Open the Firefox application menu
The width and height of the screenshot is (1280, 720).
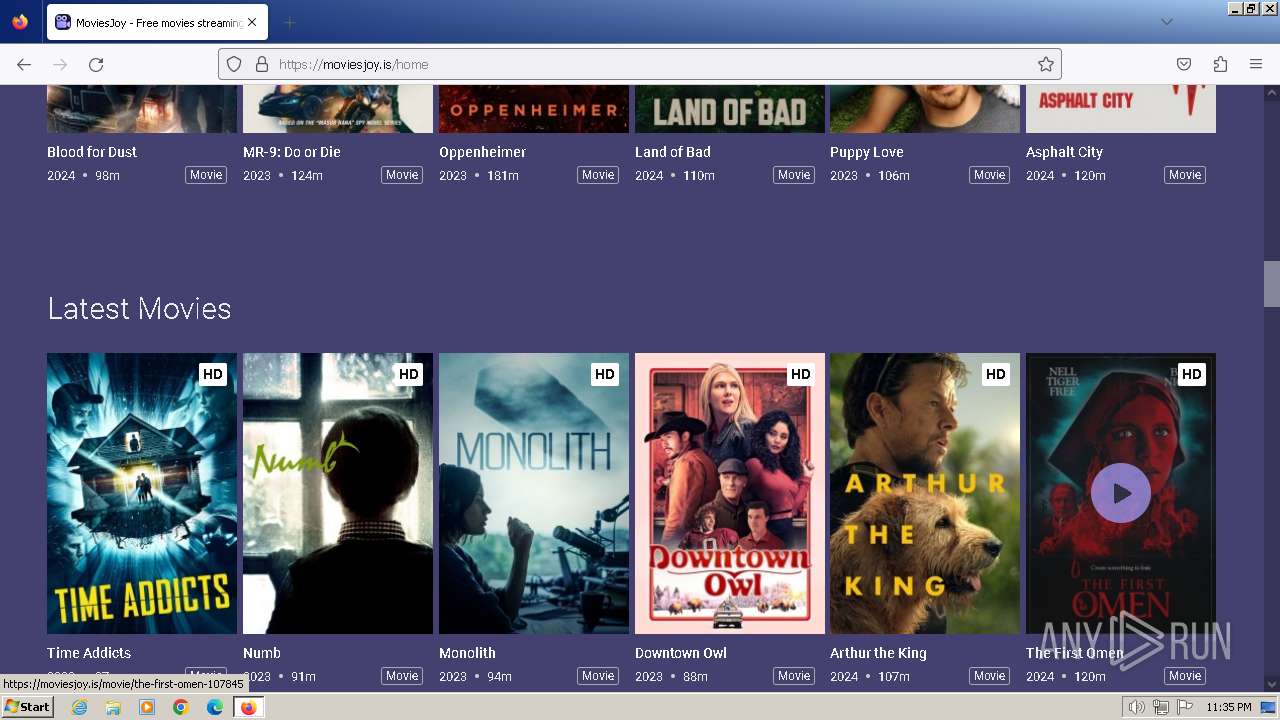click(1256, 64)
